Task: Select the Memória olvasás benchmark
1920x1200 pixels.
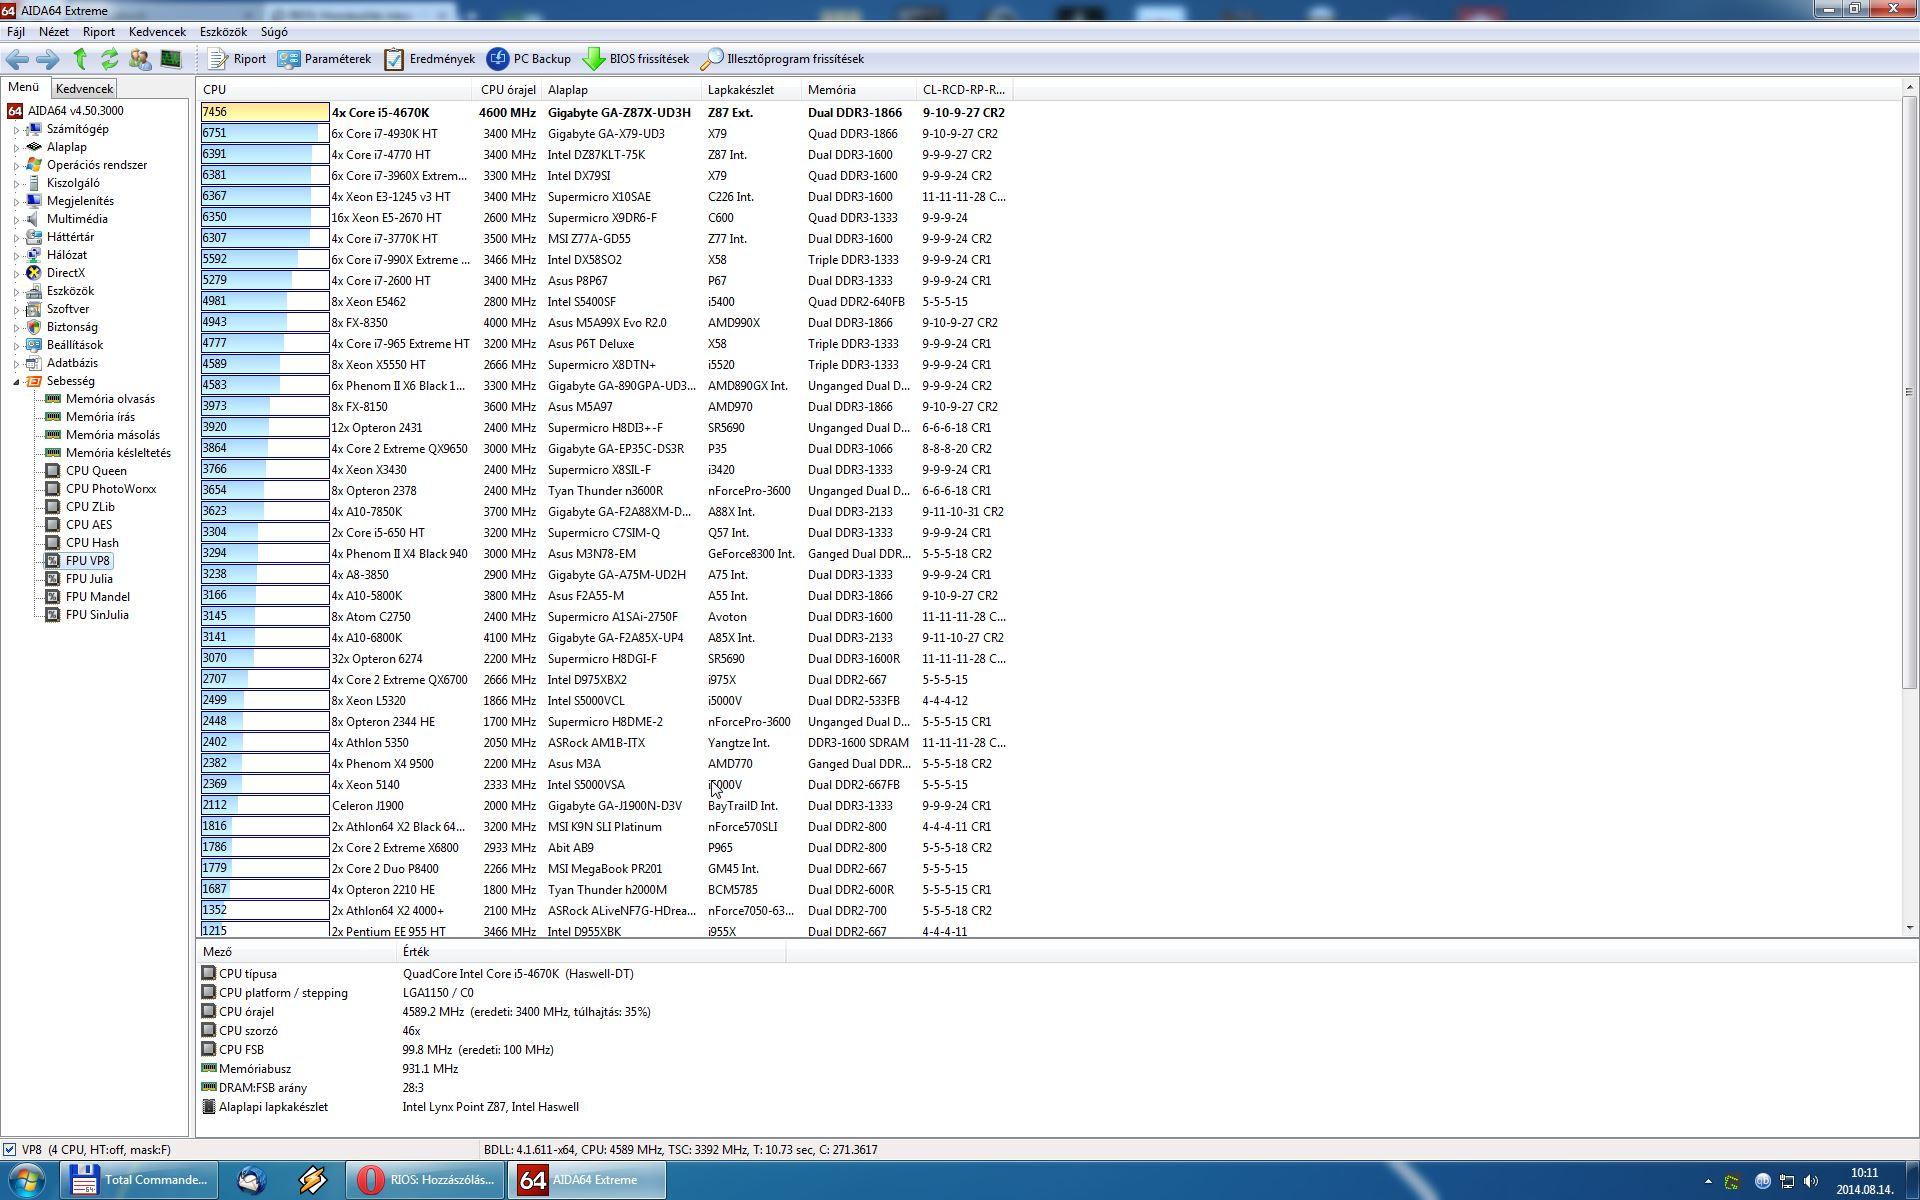Action: click(x=110, y=399)
